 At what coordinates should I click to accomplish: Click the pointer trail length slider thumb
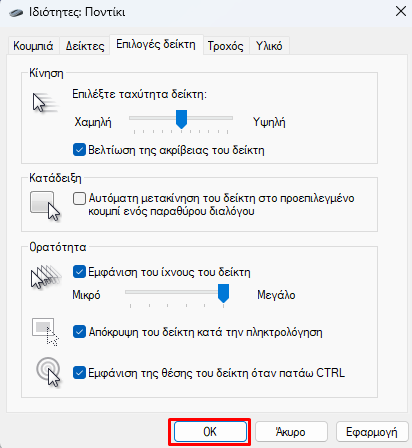click(223, 293)
